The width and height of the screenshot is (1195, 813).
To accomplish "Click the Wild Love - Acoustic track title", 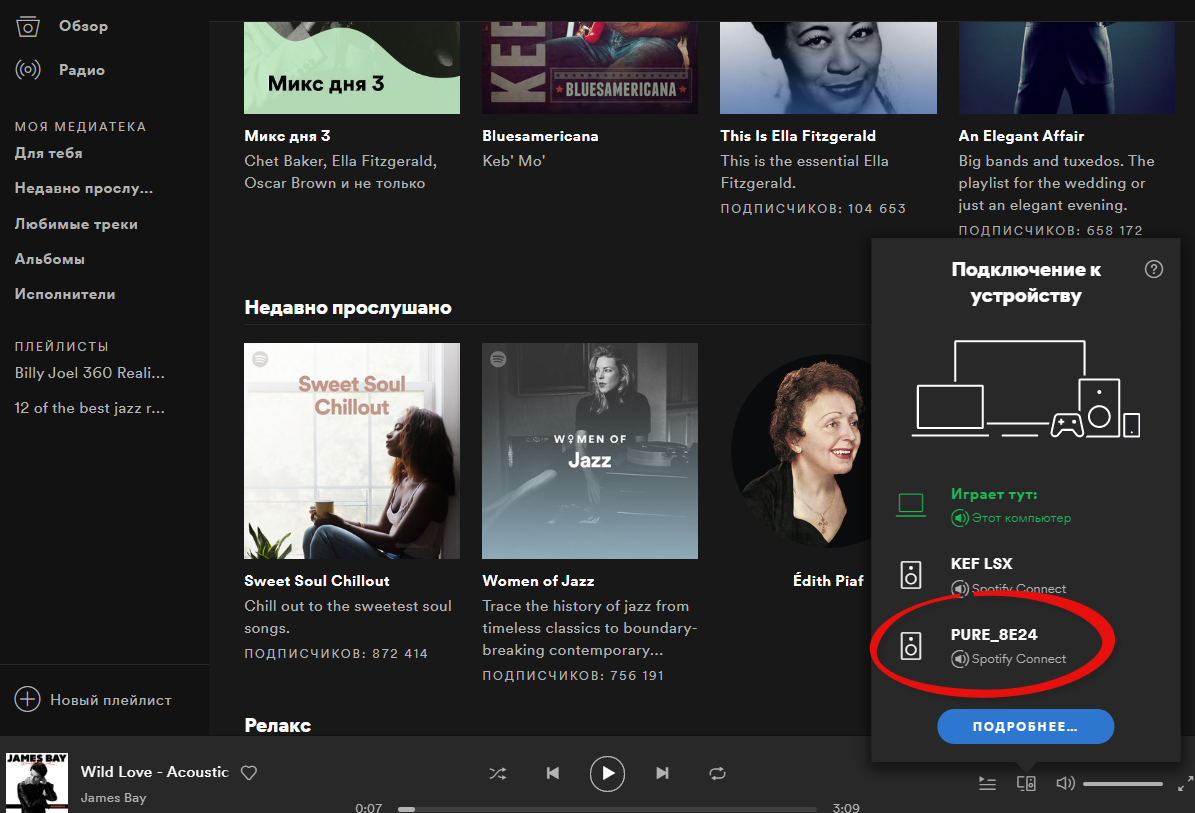I will pyautogui.click(x=155, y=772).
